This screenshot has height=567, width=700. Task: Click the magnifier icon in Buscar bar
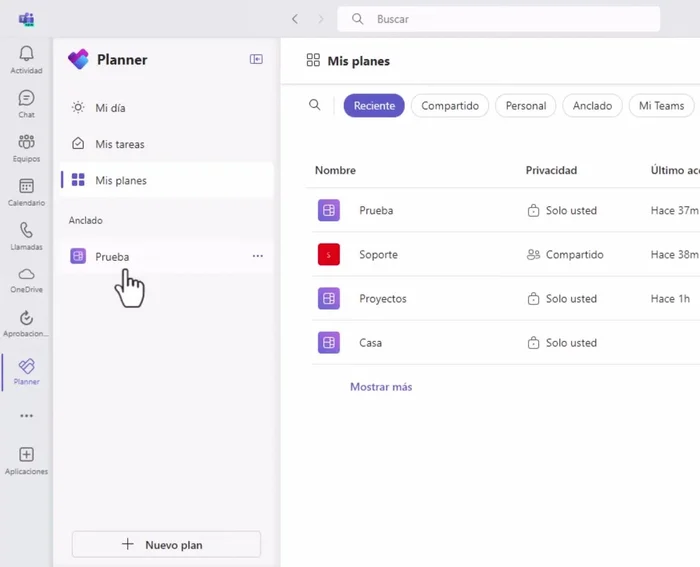(x=357, y=19)
